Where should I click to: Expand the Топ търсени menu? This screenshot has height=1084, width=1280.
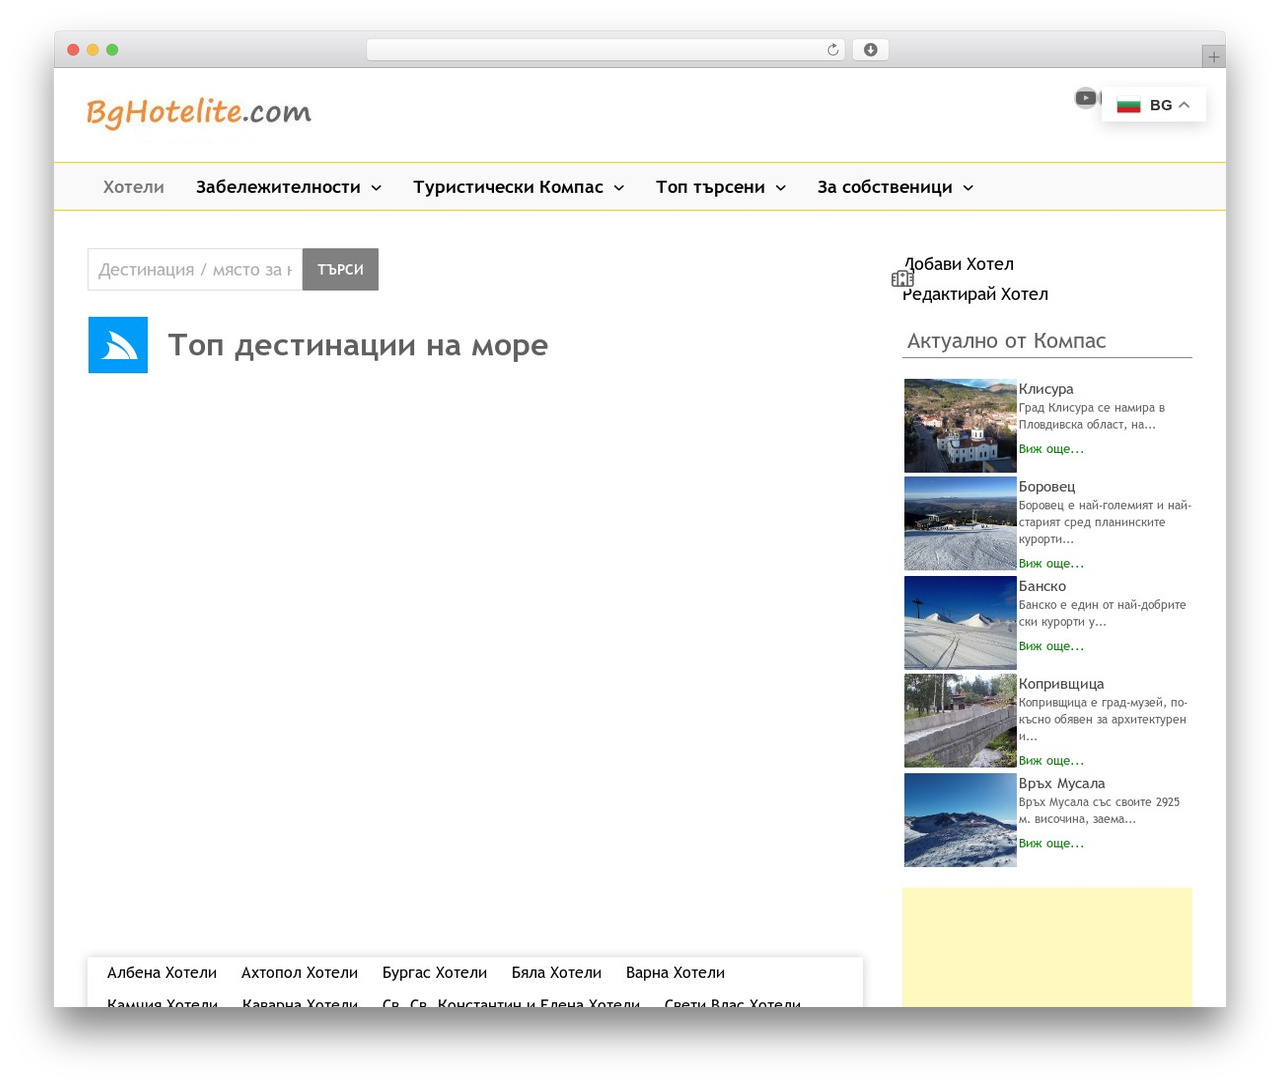tap(720, 187)
